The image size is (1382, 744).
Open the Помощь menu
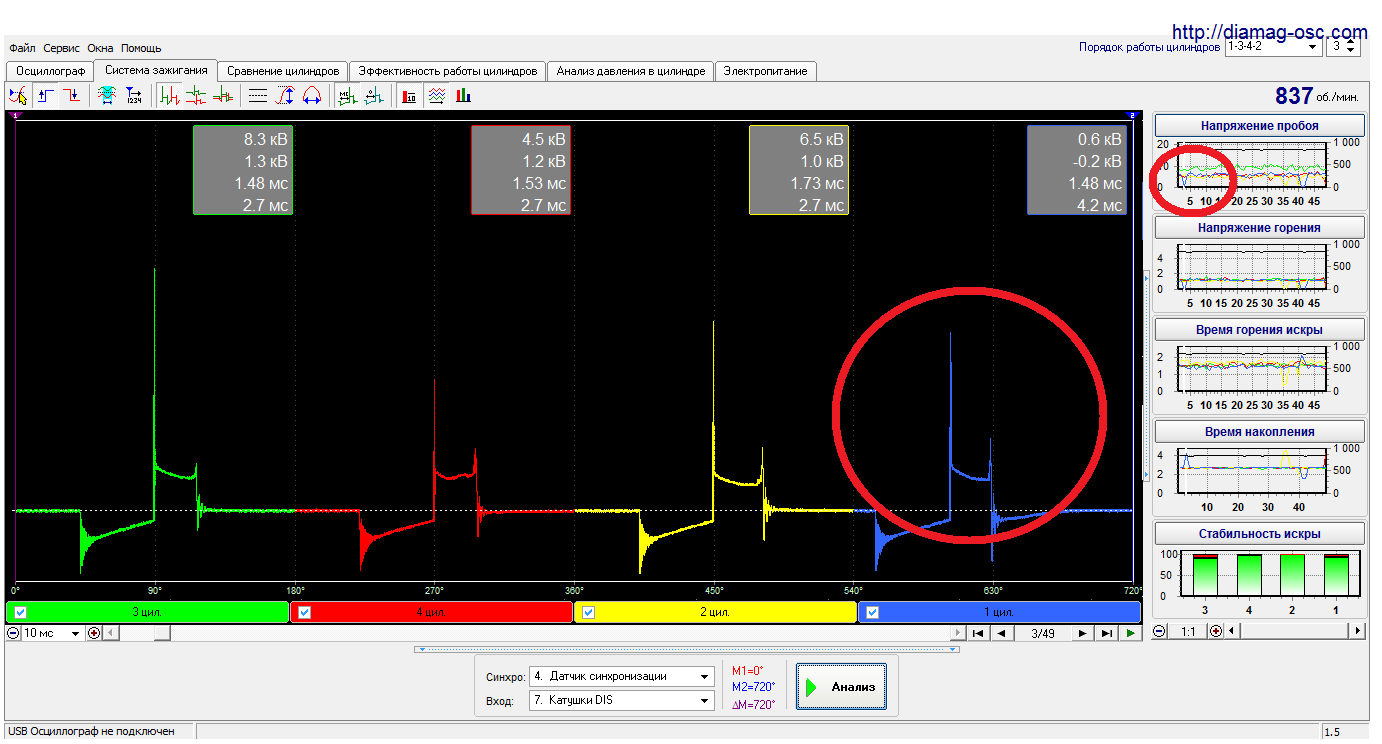[141, 48]
